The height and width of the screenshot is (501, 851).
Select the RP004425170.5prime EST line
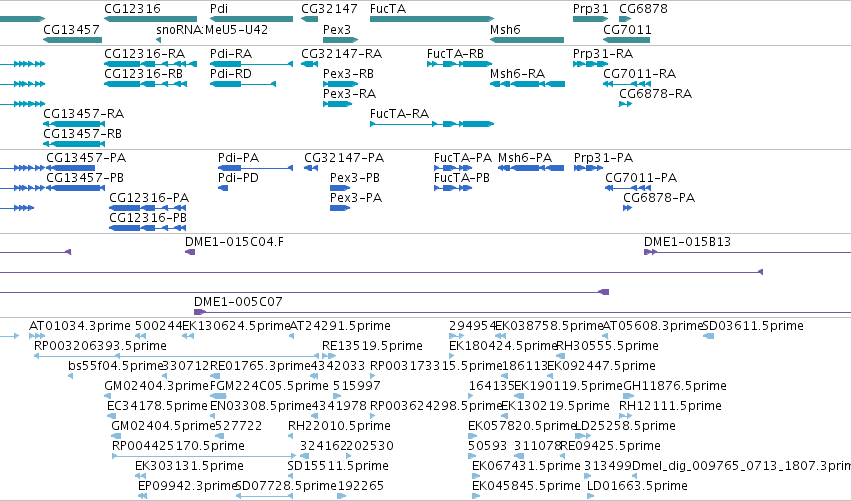tap(204, 456)
